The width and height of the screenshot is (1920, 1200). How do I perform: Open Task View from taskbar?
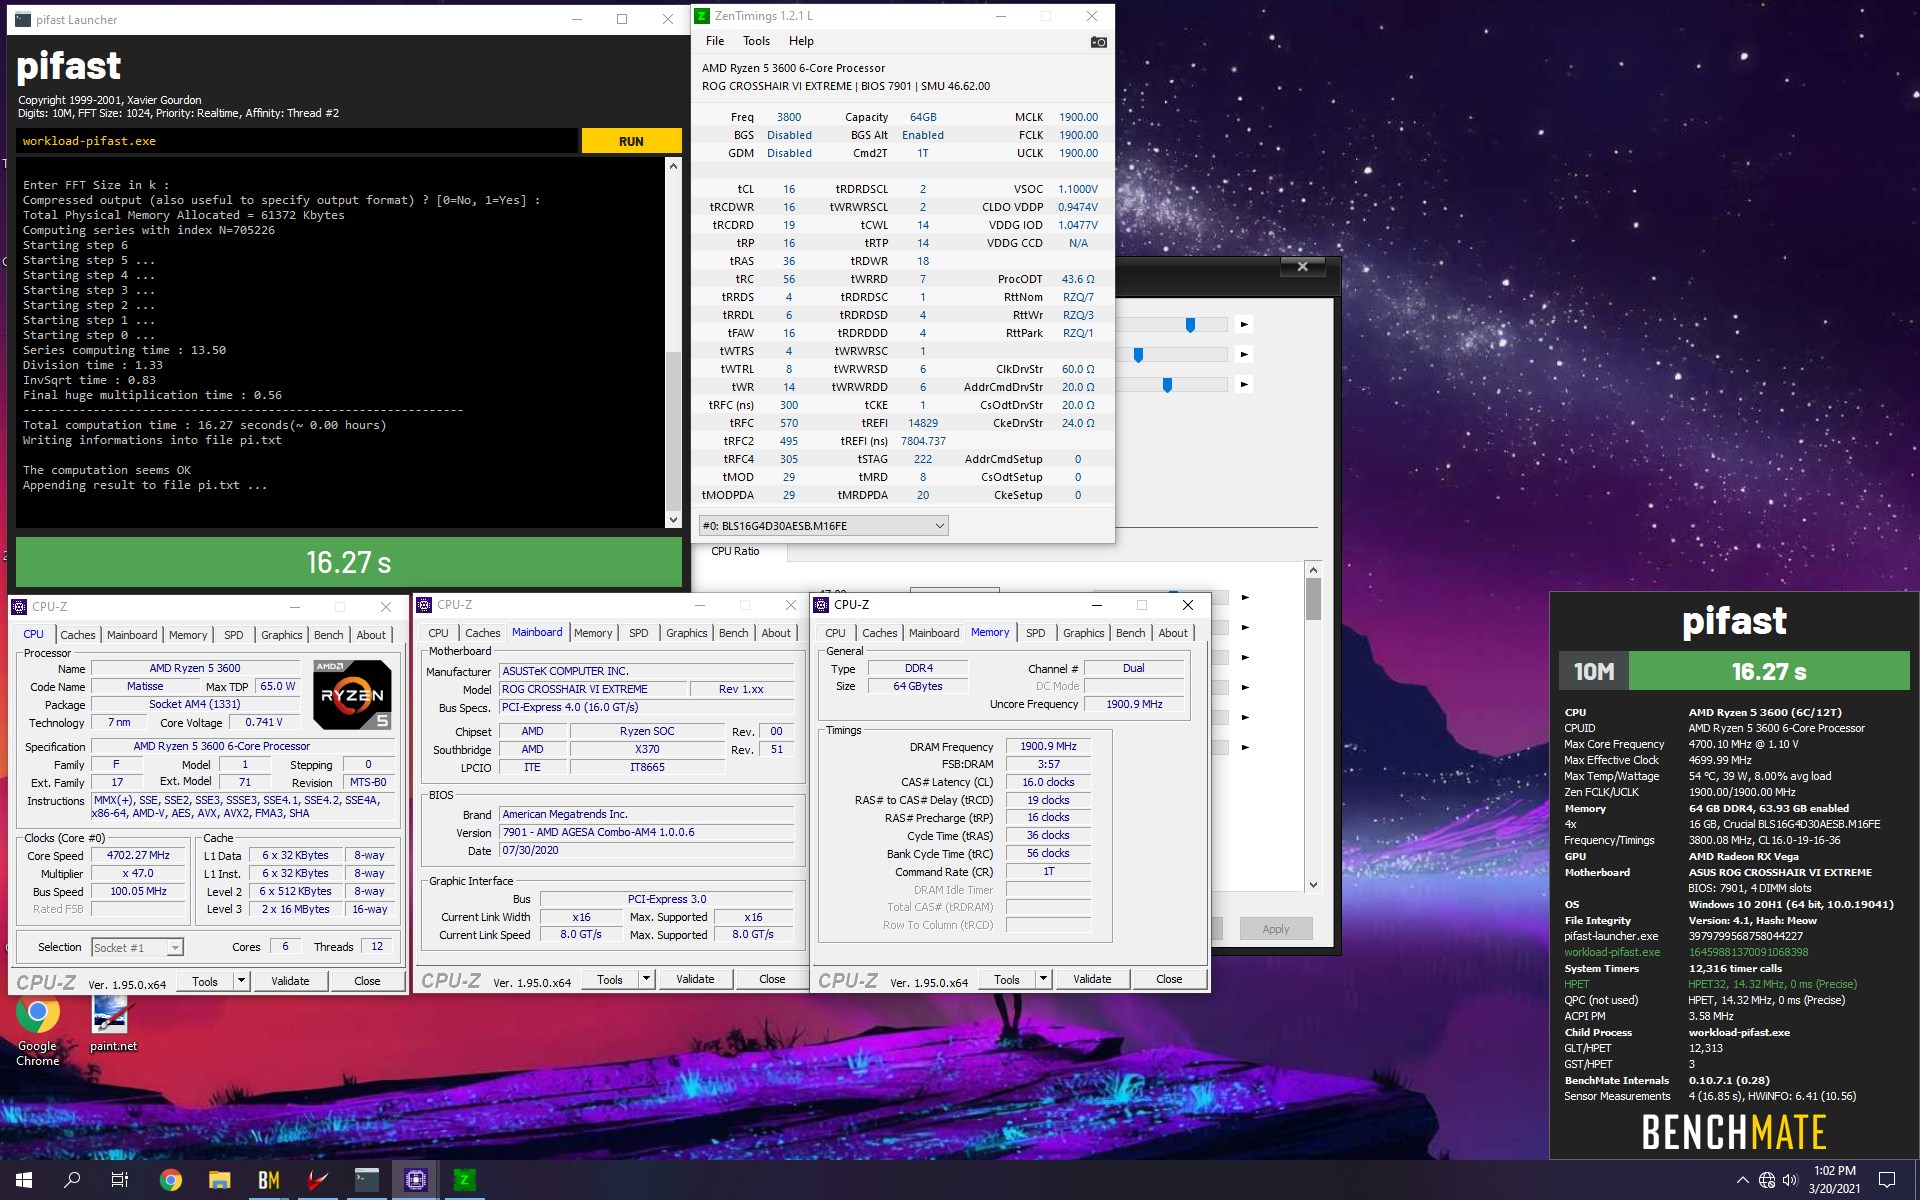pyautogui.click(x=120, y=1180)
